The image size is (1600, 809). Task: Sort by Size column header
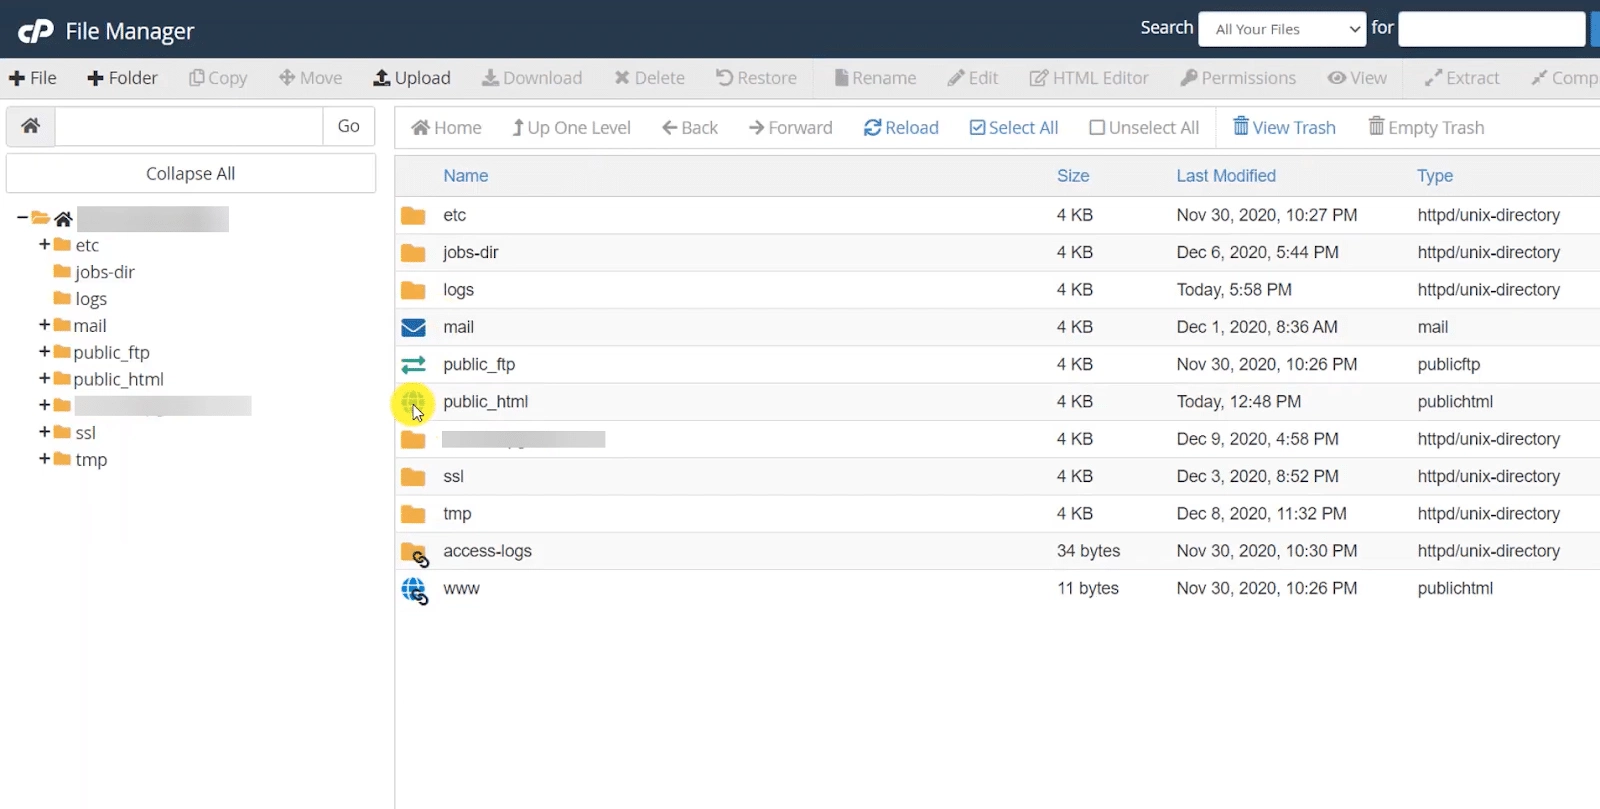pyautogui.click(x=1073, y=176)
